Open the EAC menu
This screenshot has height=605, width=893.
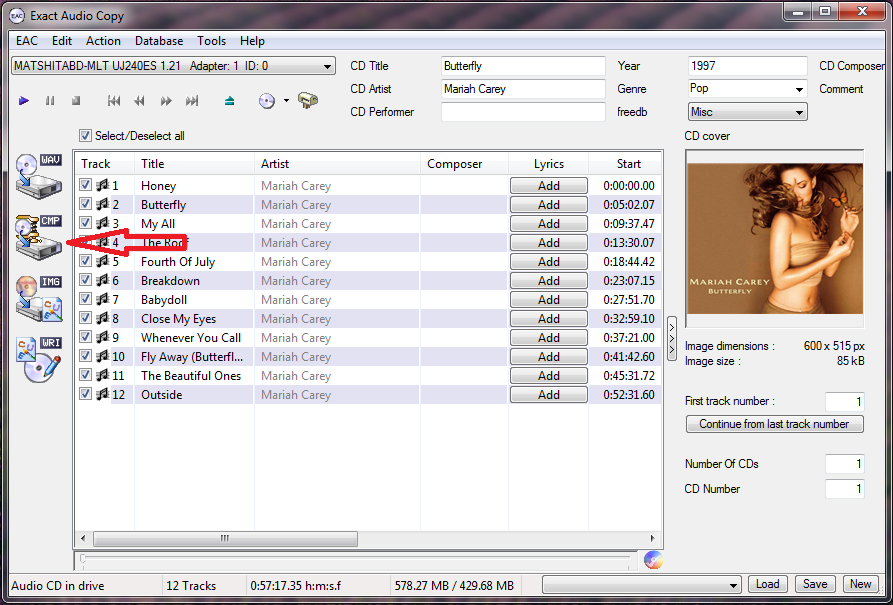tap(27, 41)
